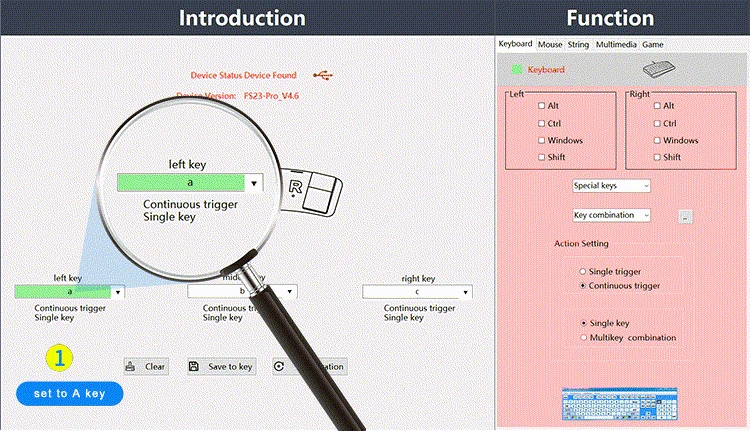Check the Left Windows checkbox

(541, 141)
